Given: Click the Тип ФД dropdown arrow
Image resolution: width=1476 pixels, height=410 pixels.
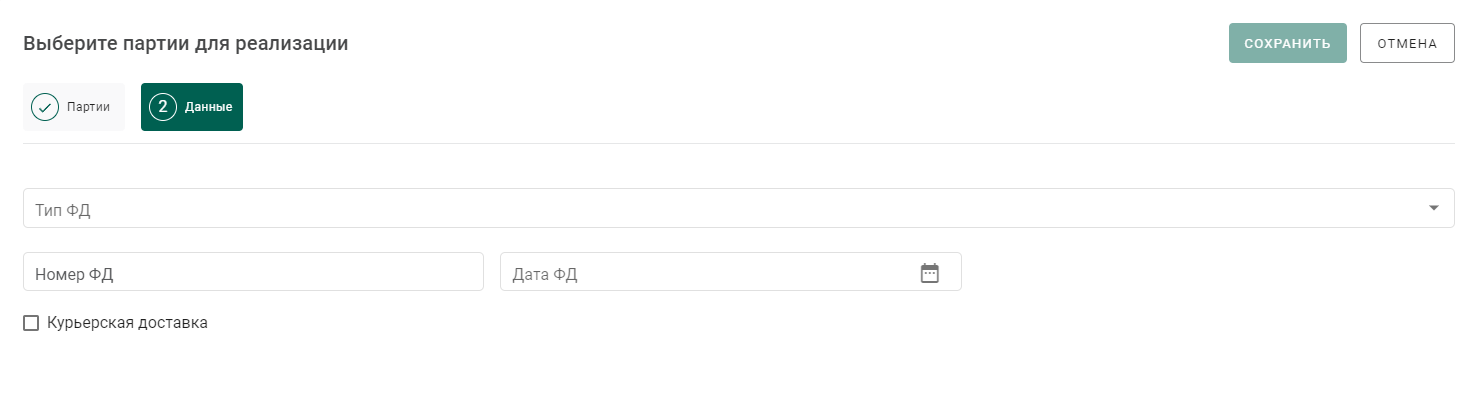Looking at the screenshot, I should [x=1434, y=208].
